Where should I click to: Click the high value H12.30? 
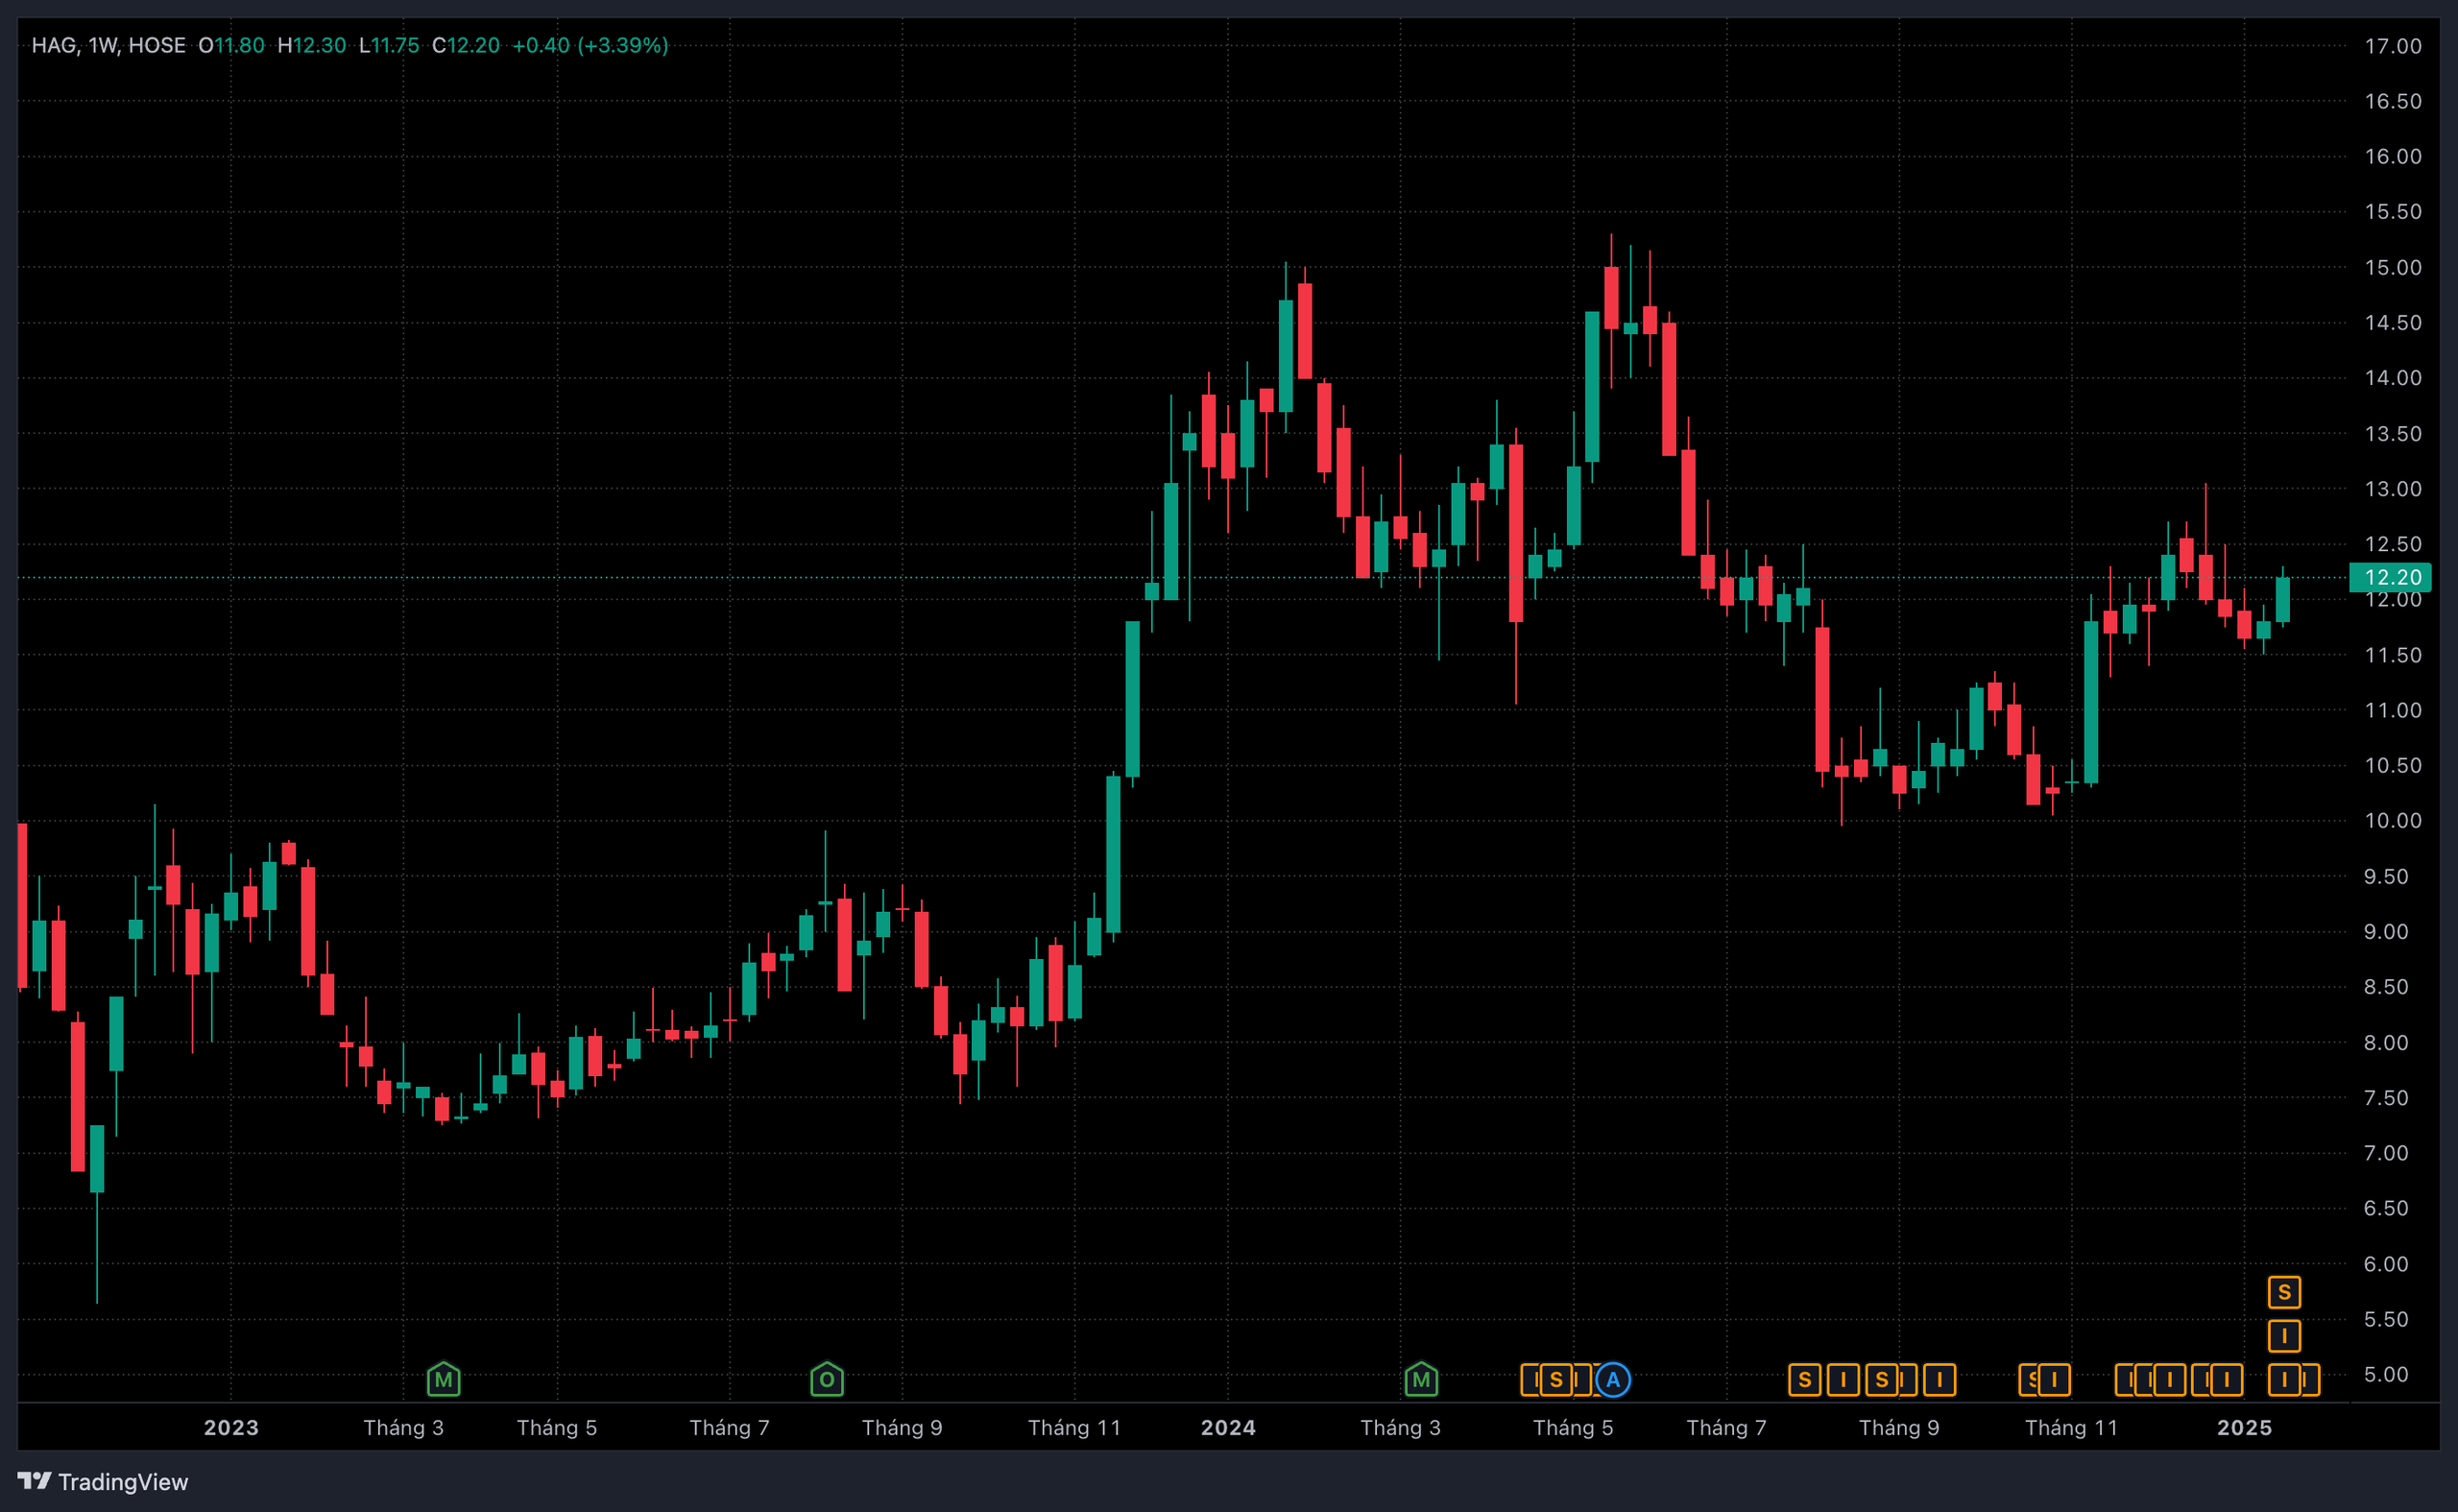(311, 45)
